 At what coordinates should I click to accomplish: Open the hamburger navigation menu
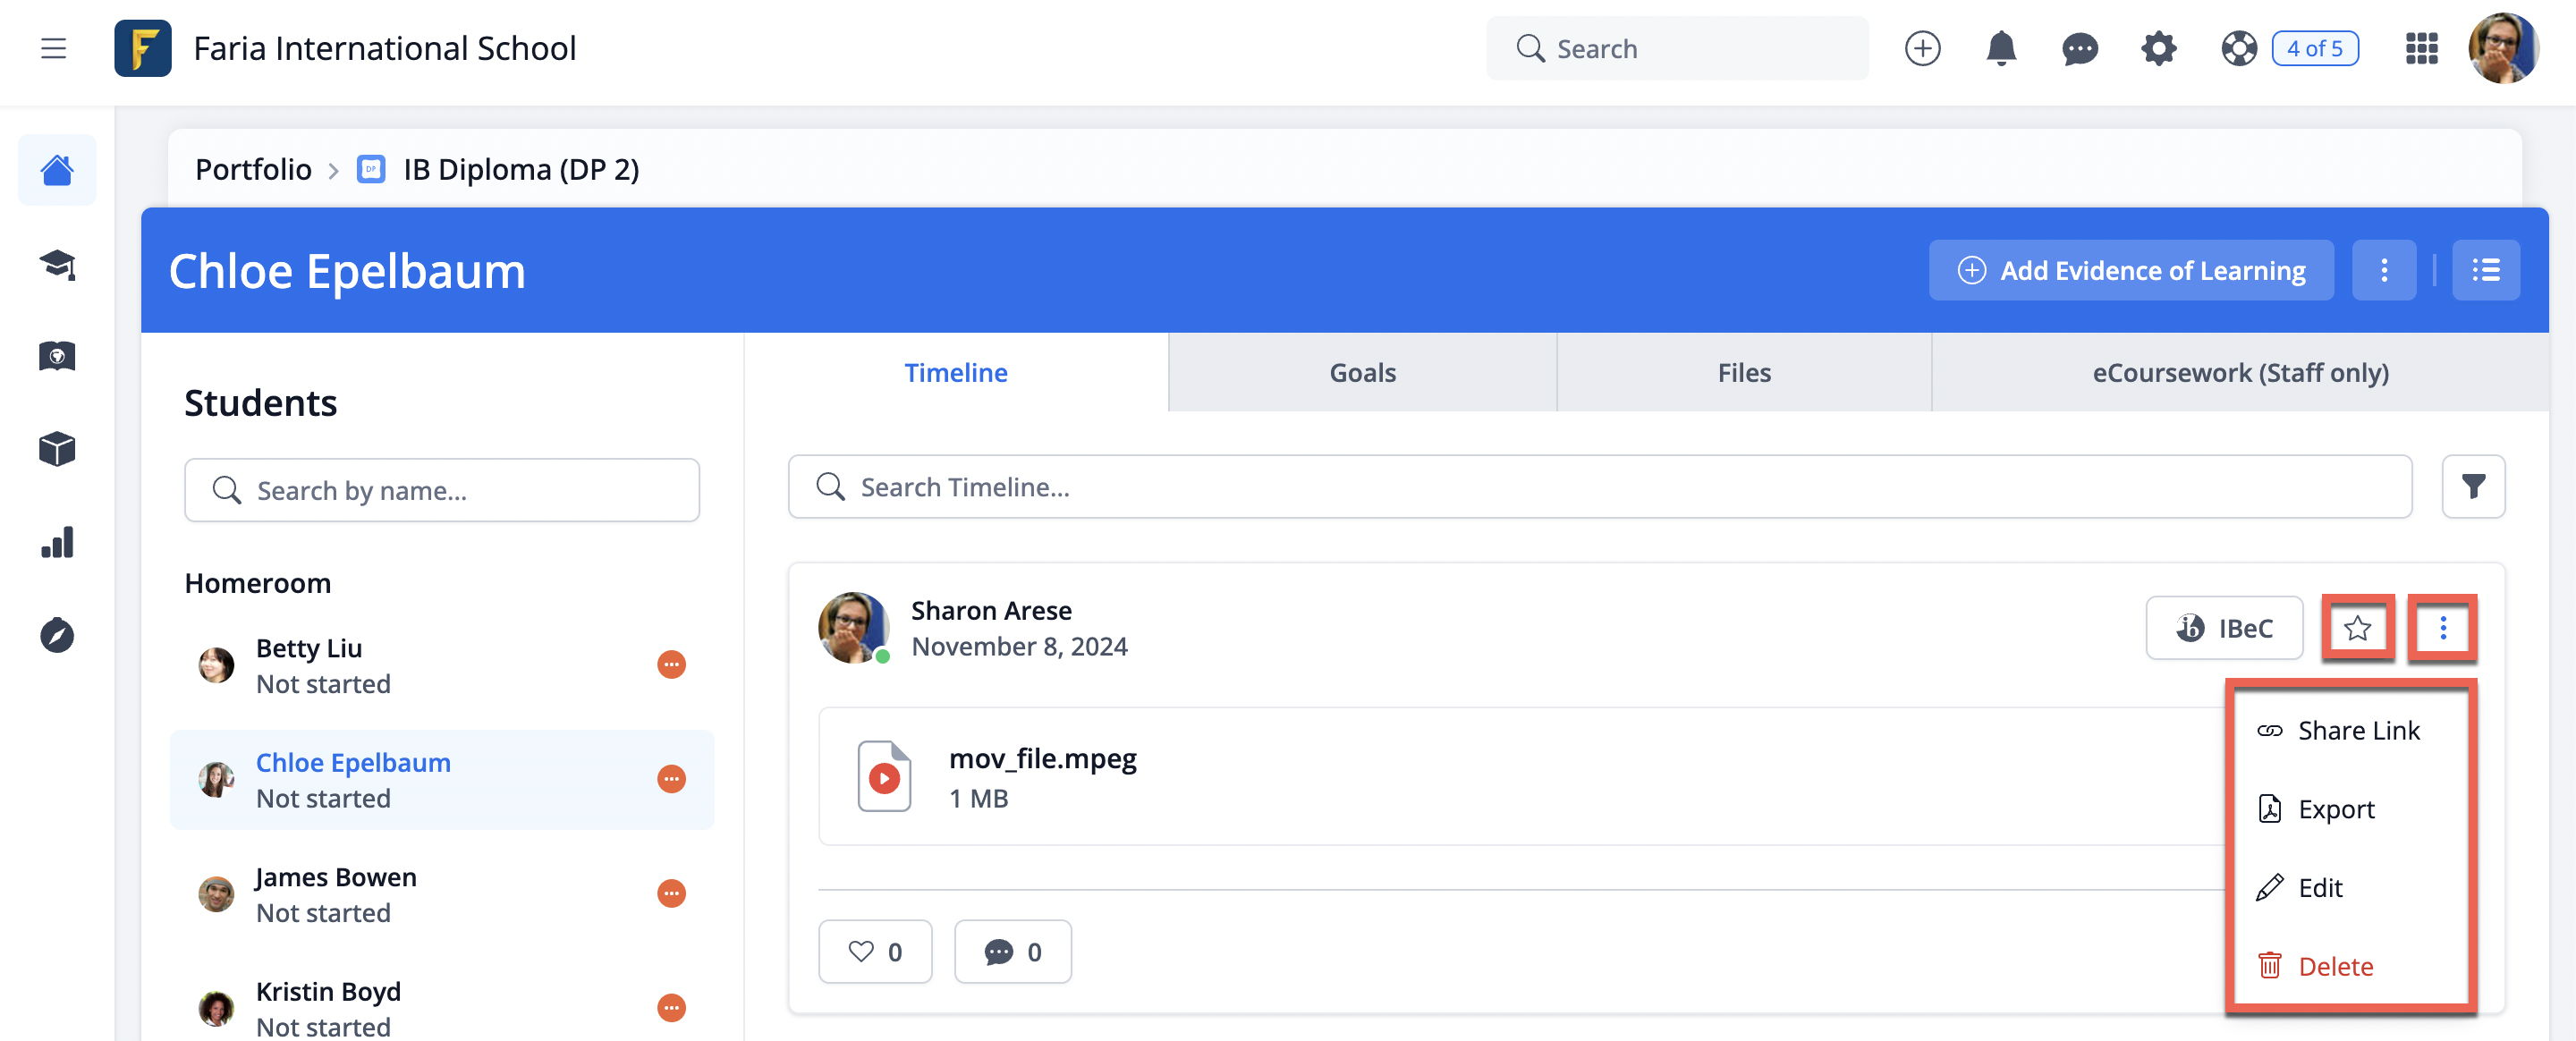[x=53, y=48]
